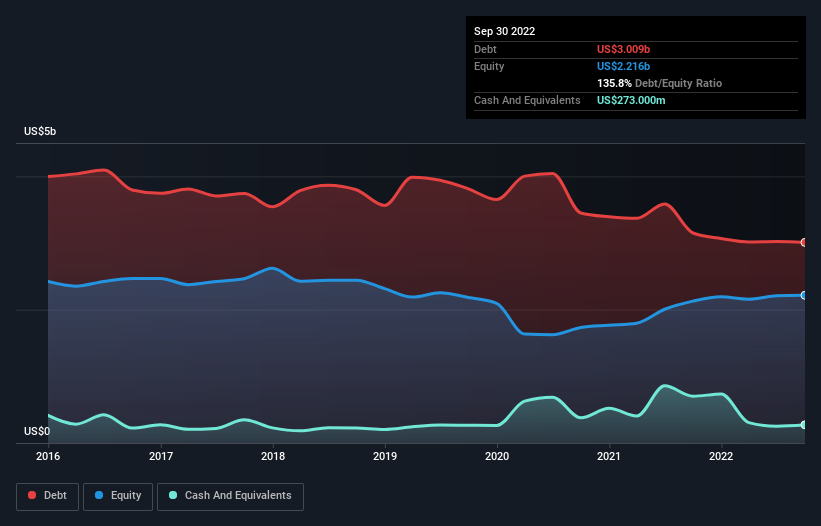Select the 2021 x-axis label
This screenshot has width=821, height=526.
click(x=609, y=456)
